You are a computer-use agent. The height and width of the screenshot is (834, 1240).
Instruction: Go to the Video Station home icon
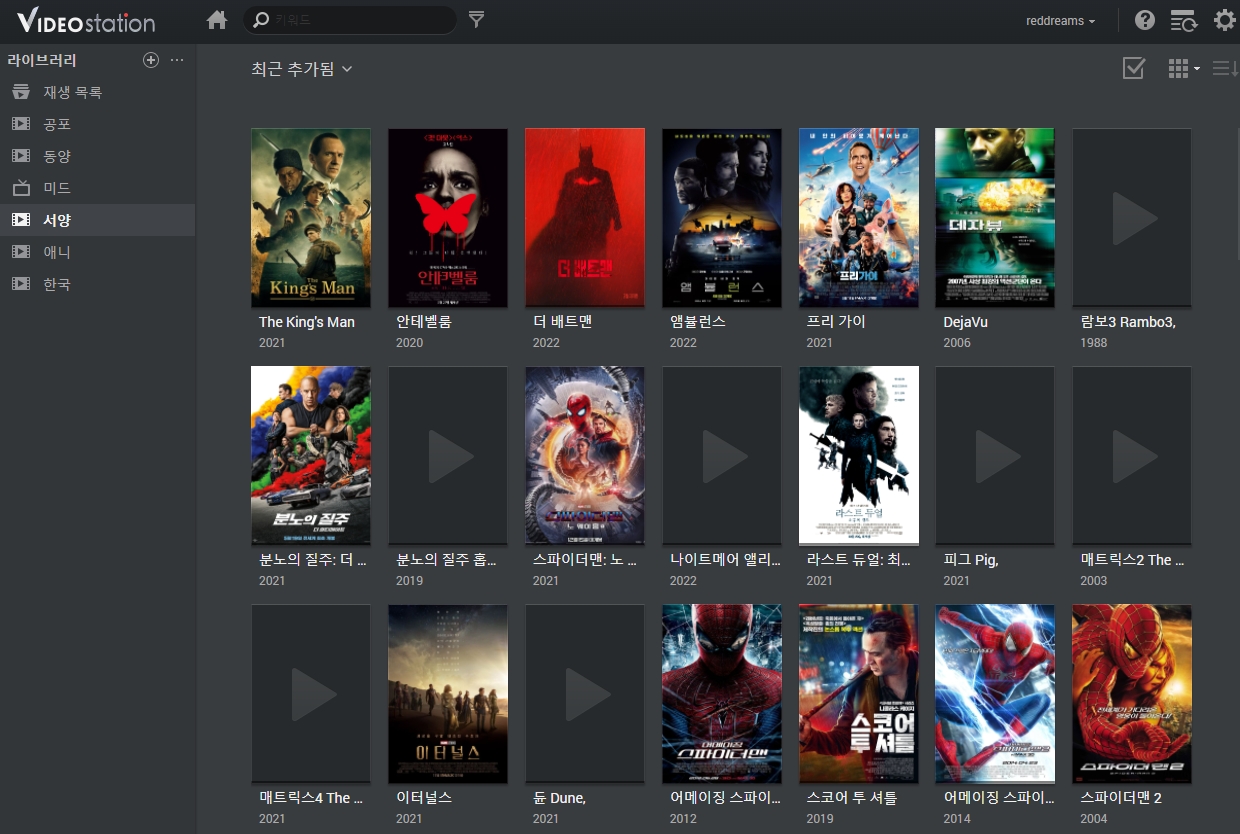[217, 20]
